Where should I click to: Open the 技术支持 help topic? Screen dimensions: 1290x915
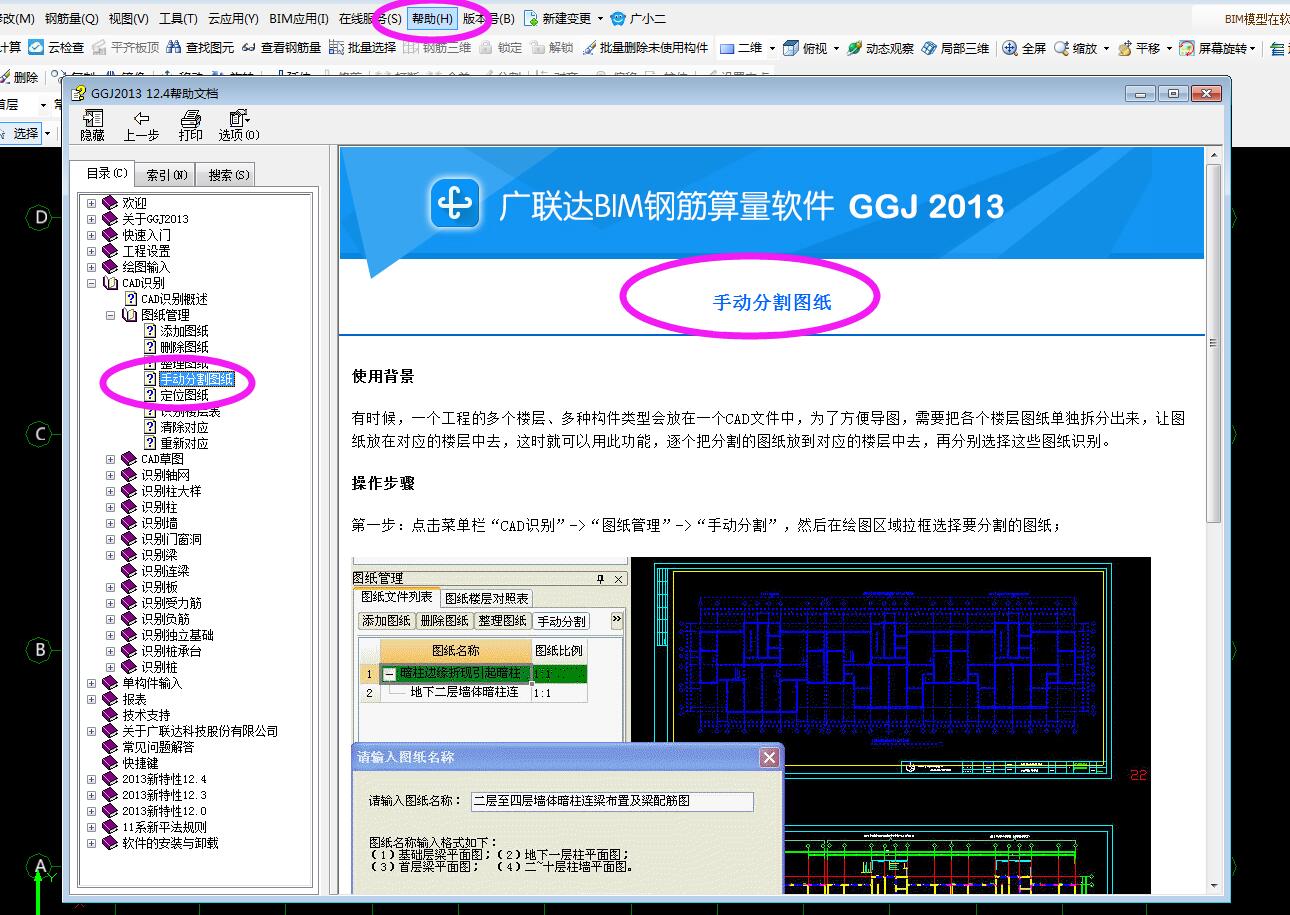click(x=146, y=715)
